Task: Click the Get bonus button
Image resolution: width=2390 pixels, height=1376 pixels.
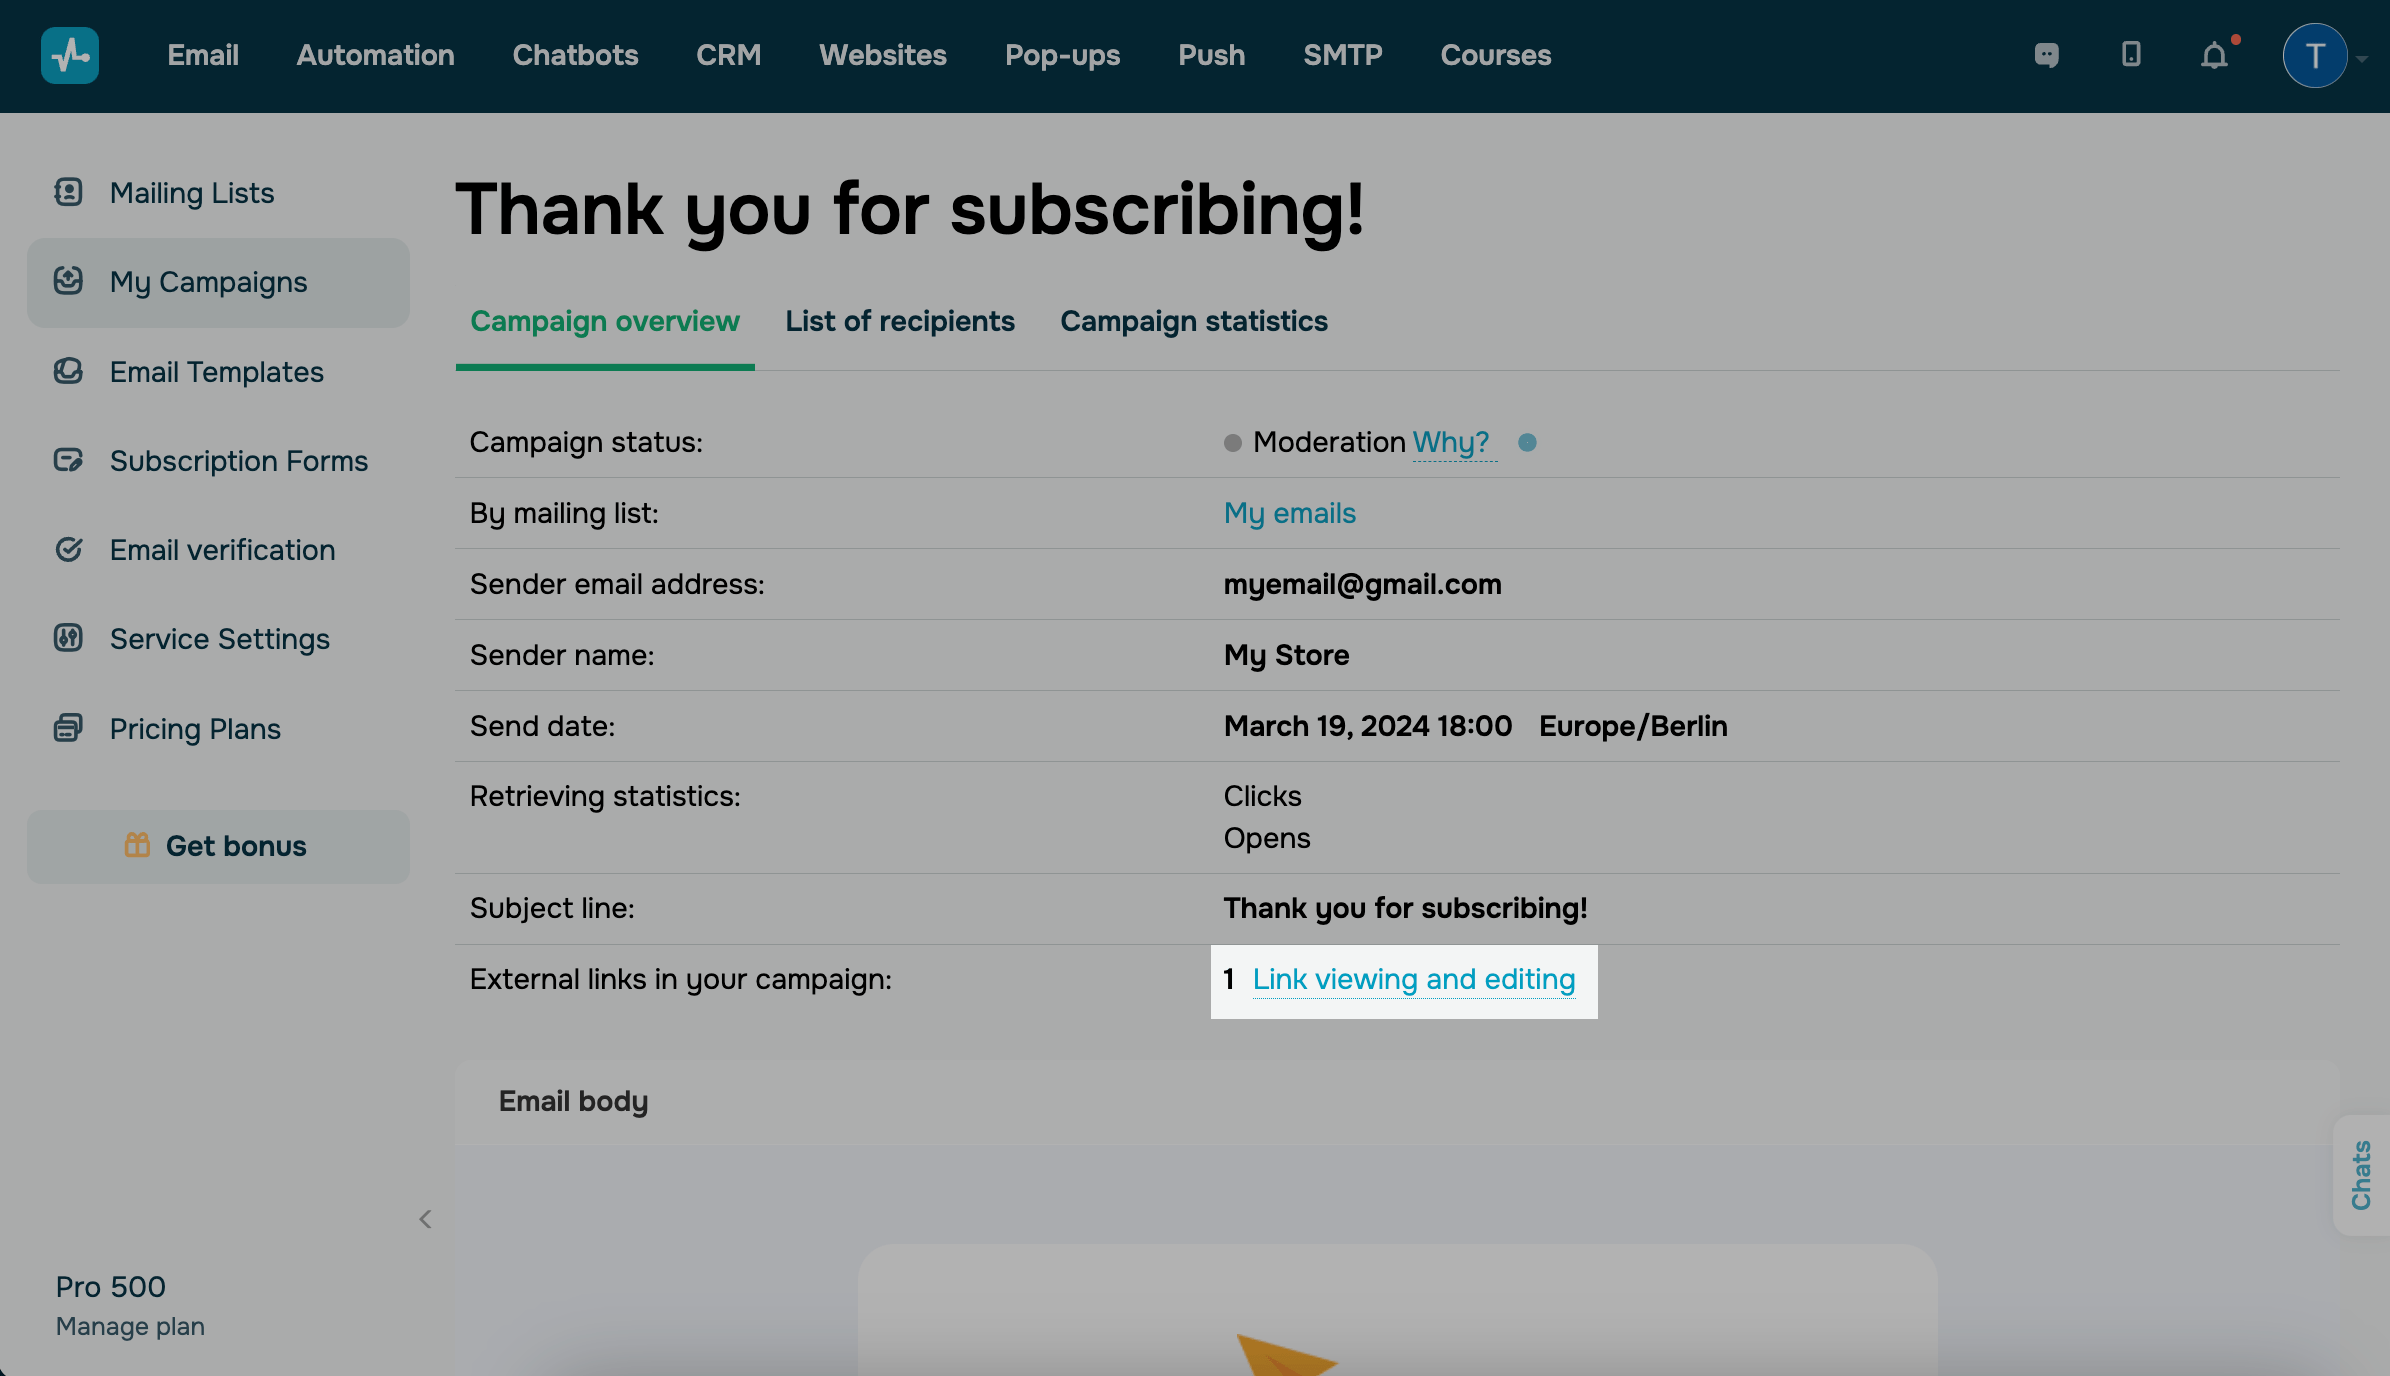Action: (218, 846)
